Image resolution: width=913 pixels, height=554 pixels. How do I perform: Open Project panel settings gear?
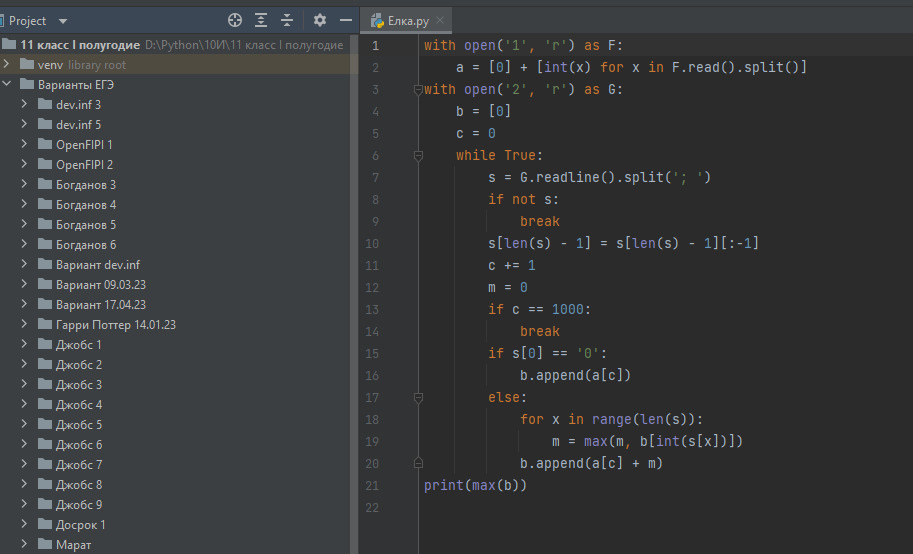(x=320, y=20)
